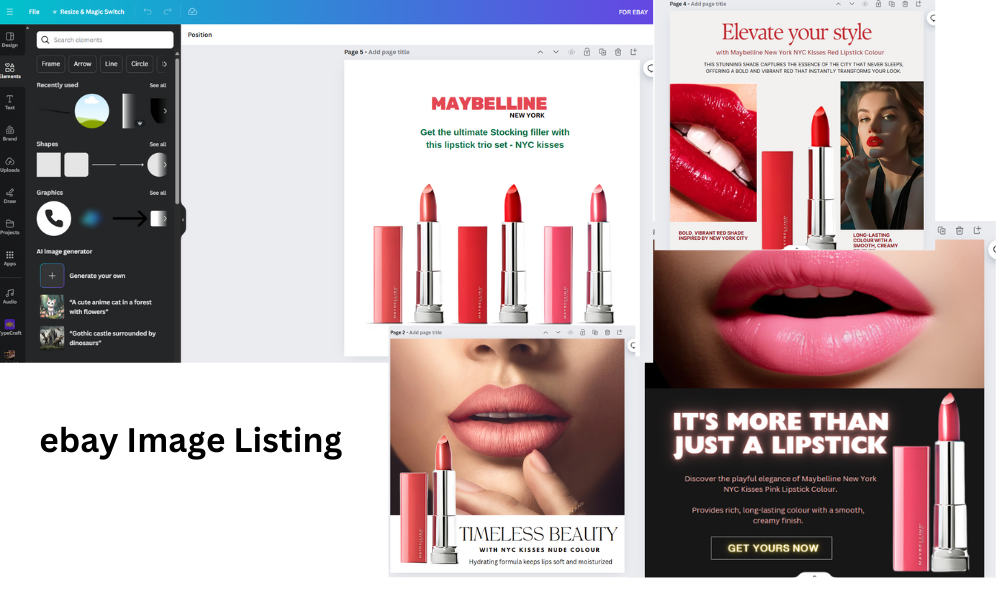The image size is (1004, 591).
Task: Open the Design side panel
Action: point(10,40)
